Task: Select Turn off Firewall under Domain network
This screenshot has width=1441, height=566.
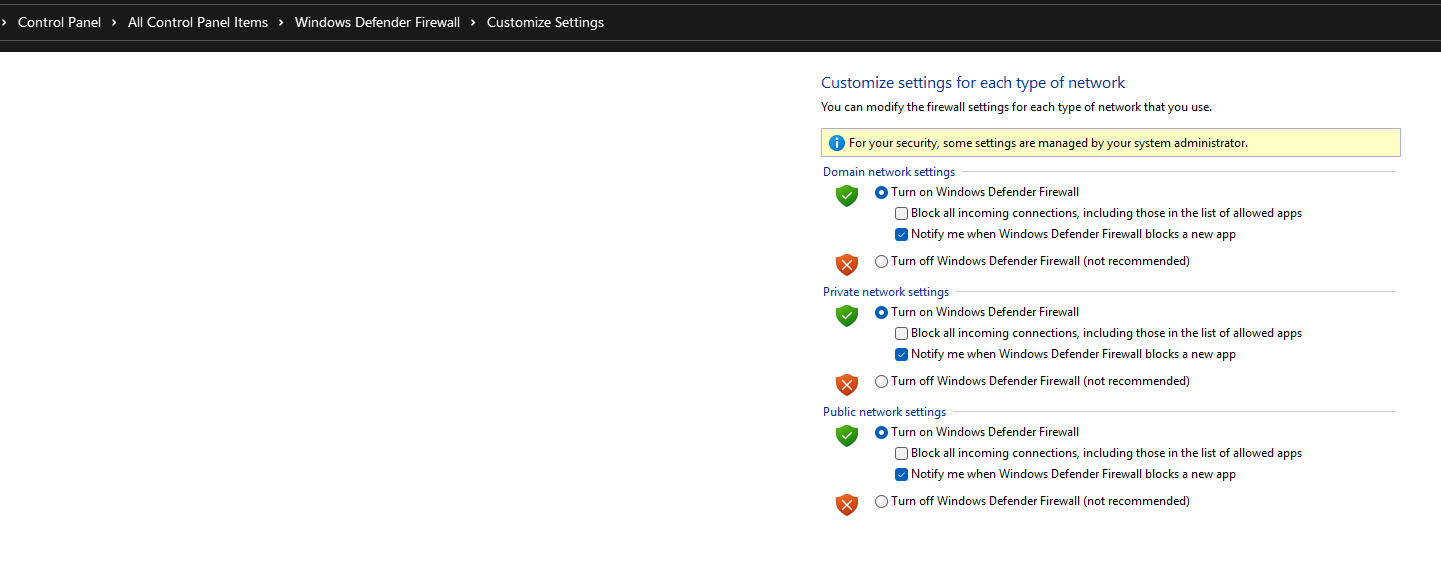Action: click(x=881, y=261)
